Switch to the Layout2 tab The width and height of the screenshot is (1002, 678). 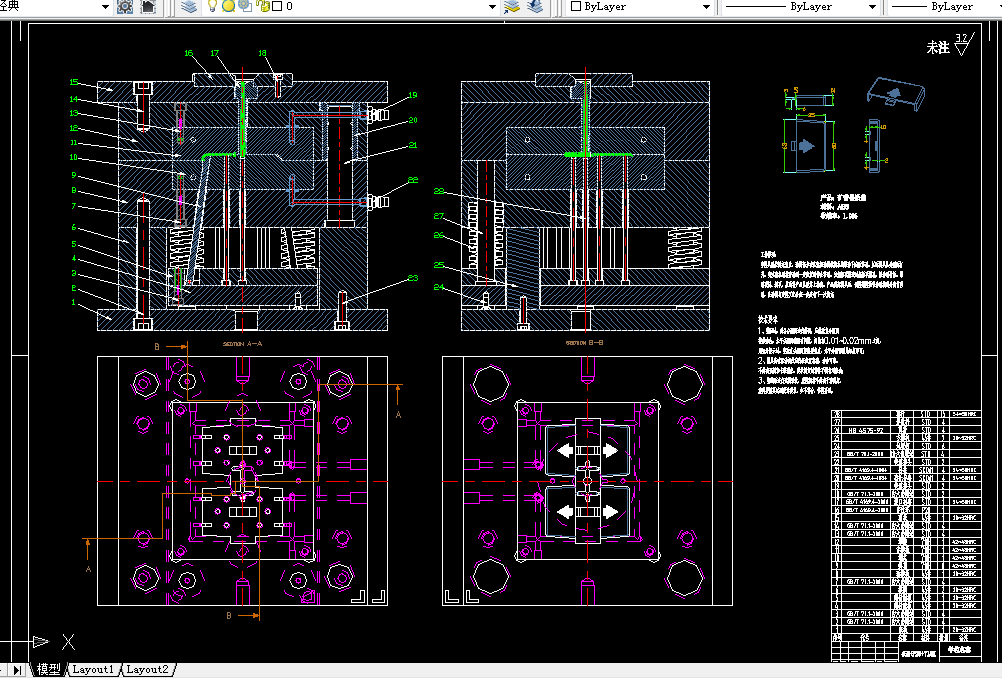click(147, 670)
